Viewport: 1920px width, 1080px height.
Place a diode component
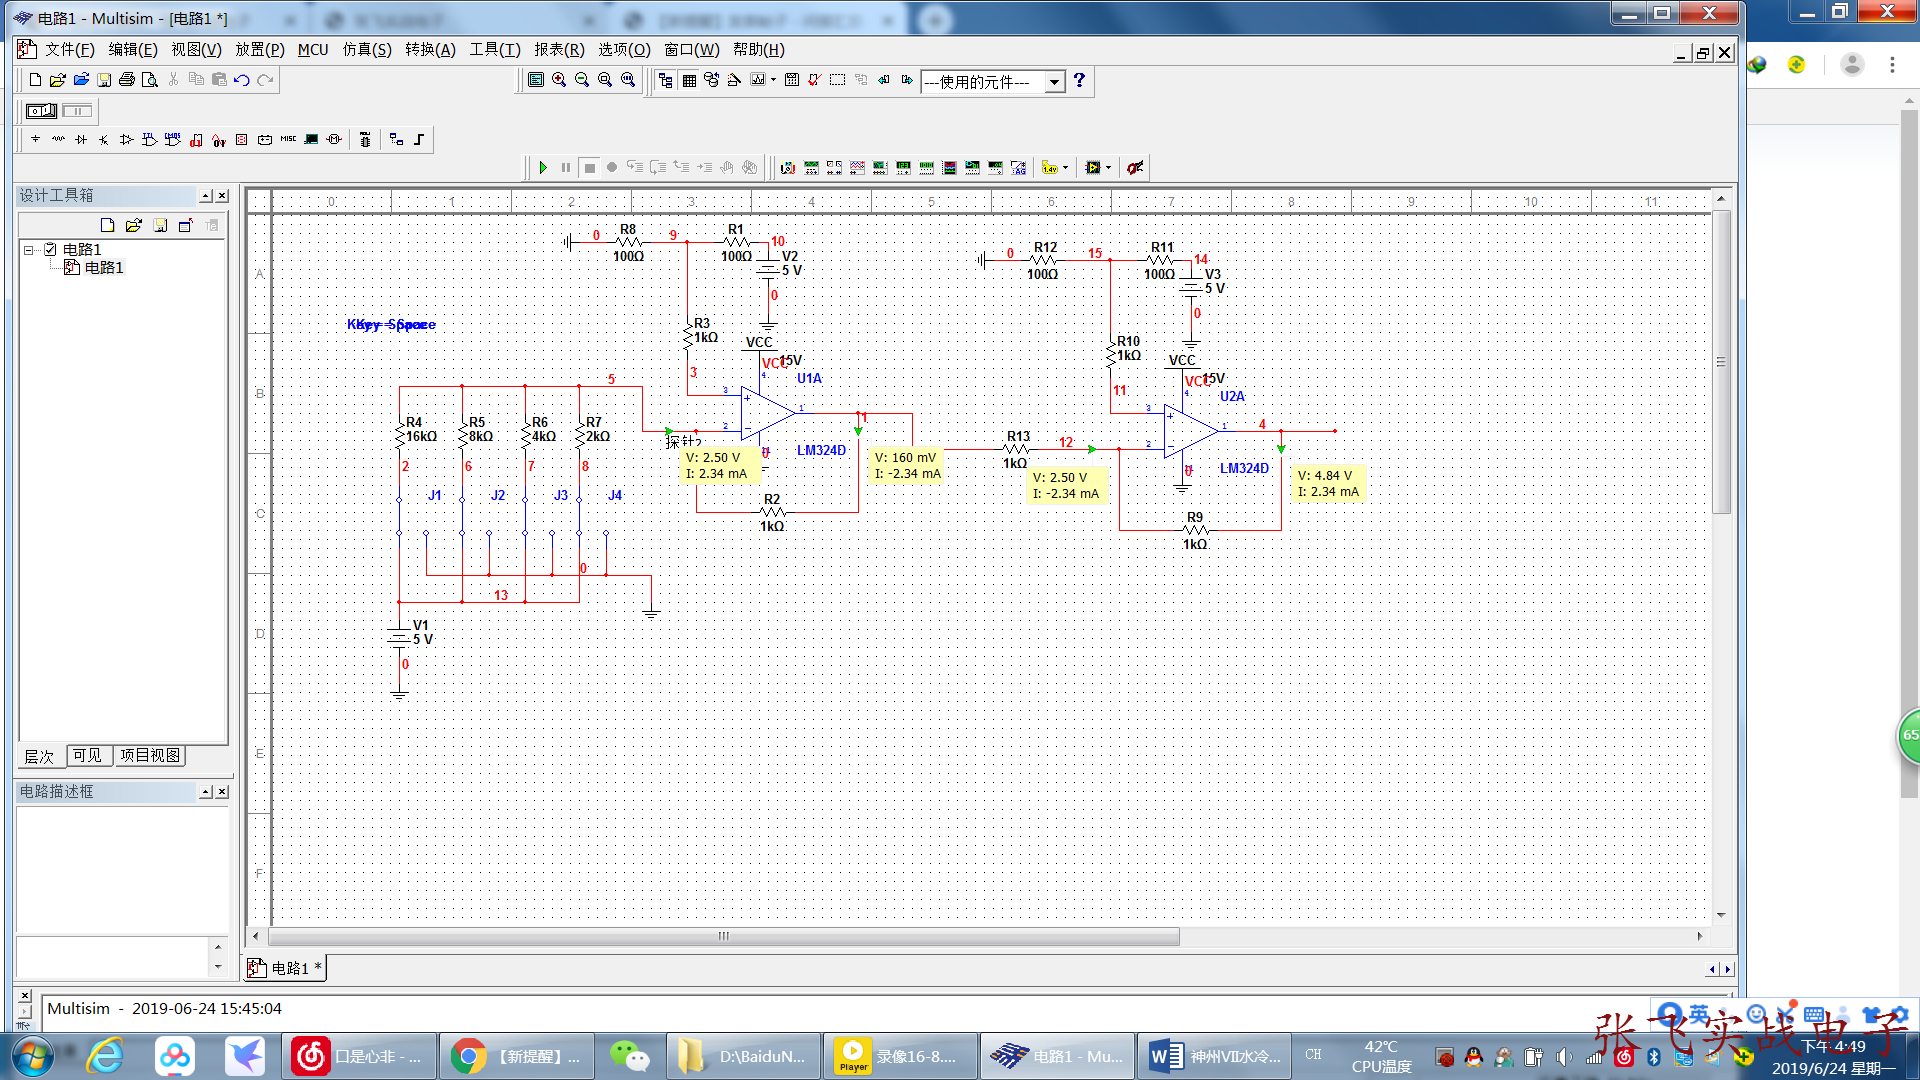pyautogui.click(x=81, y=139)
